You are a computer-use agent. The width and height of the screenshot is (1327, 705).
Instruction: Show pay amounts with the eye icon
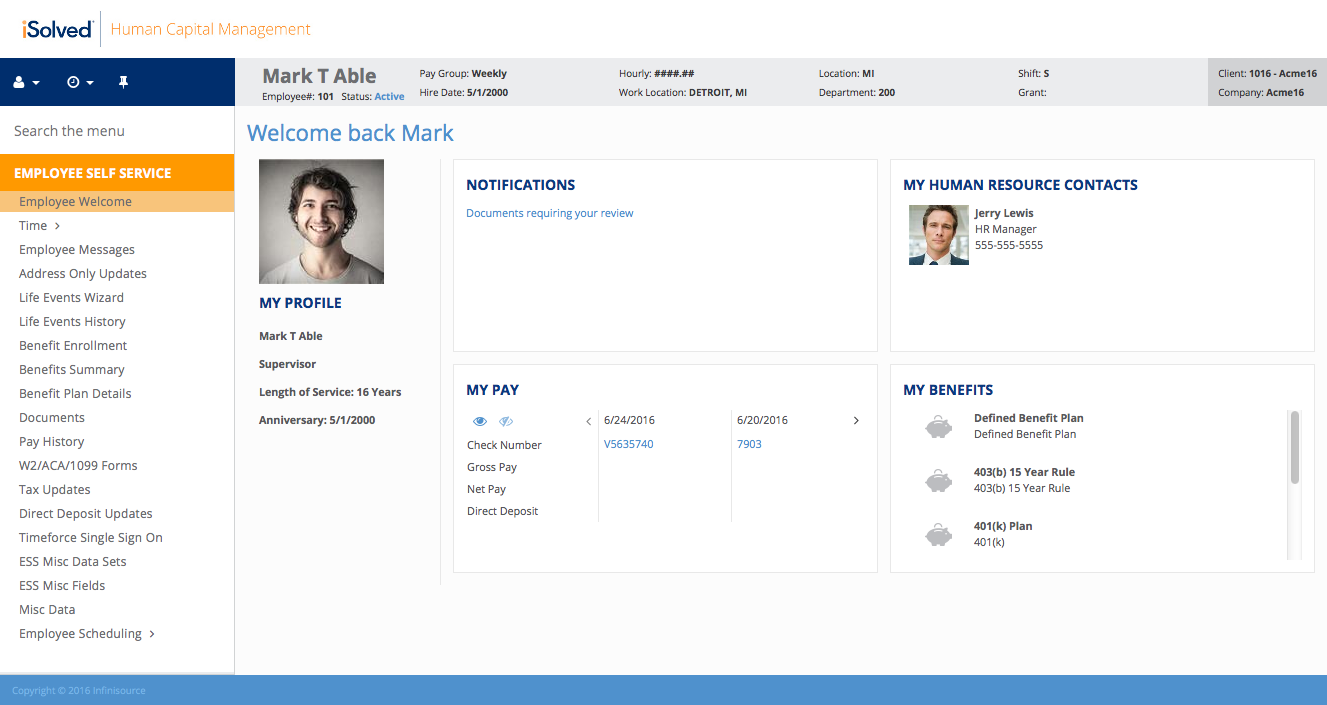tap(480, 421)
